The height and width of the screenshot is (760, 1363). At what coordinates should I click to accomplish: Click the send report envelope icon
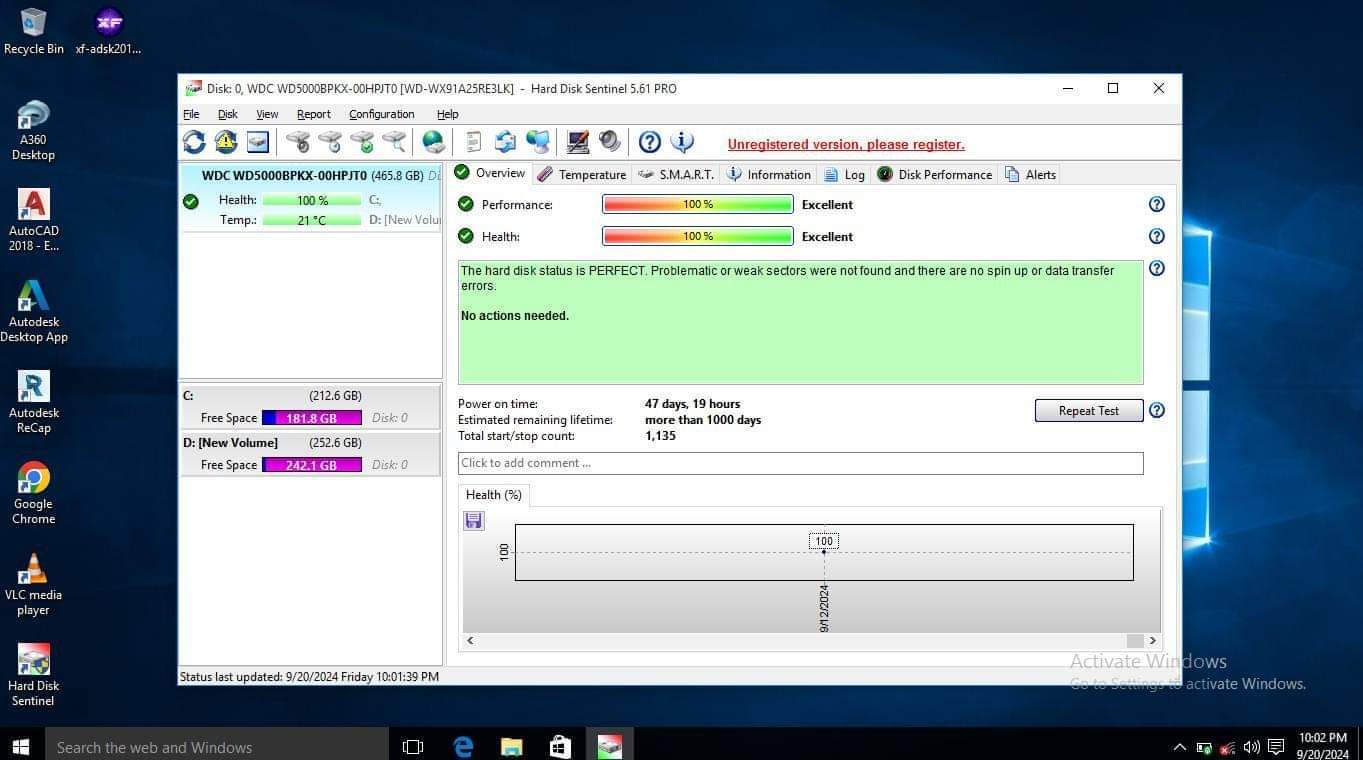pos(506,142)
